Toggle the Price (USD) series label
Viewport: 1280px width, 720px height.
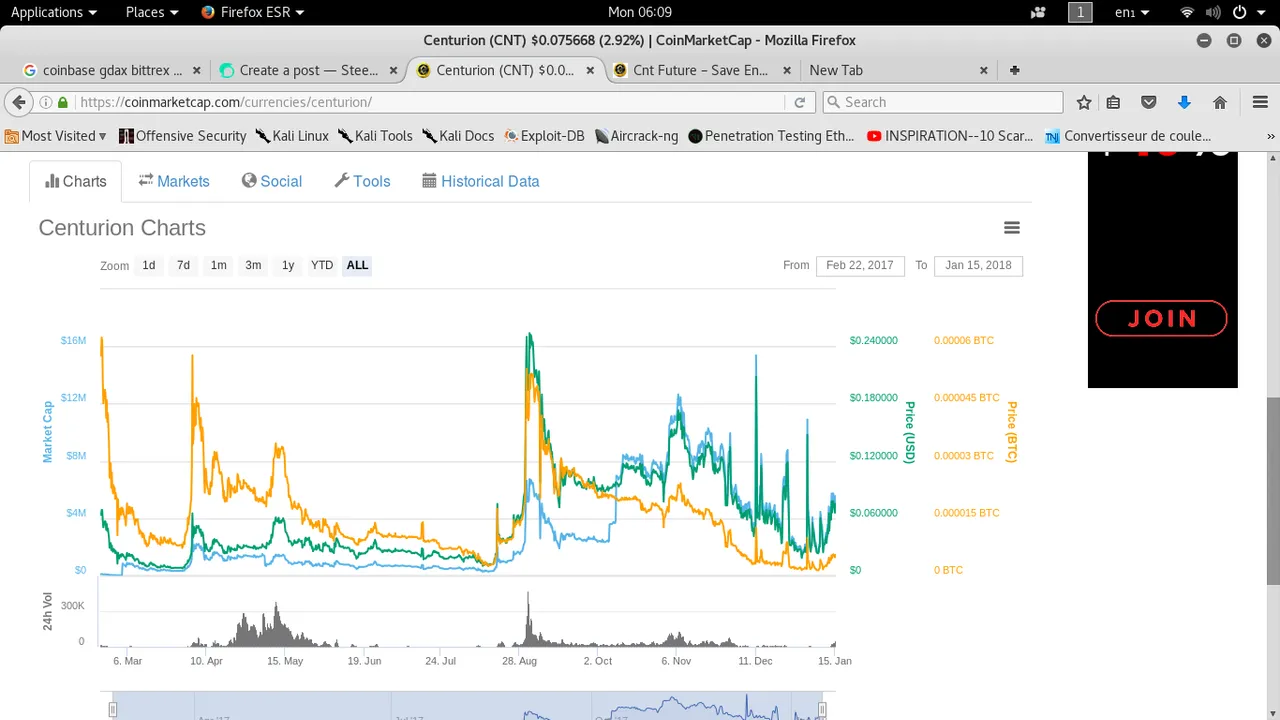pyautogui.click(x=909, y=432)
